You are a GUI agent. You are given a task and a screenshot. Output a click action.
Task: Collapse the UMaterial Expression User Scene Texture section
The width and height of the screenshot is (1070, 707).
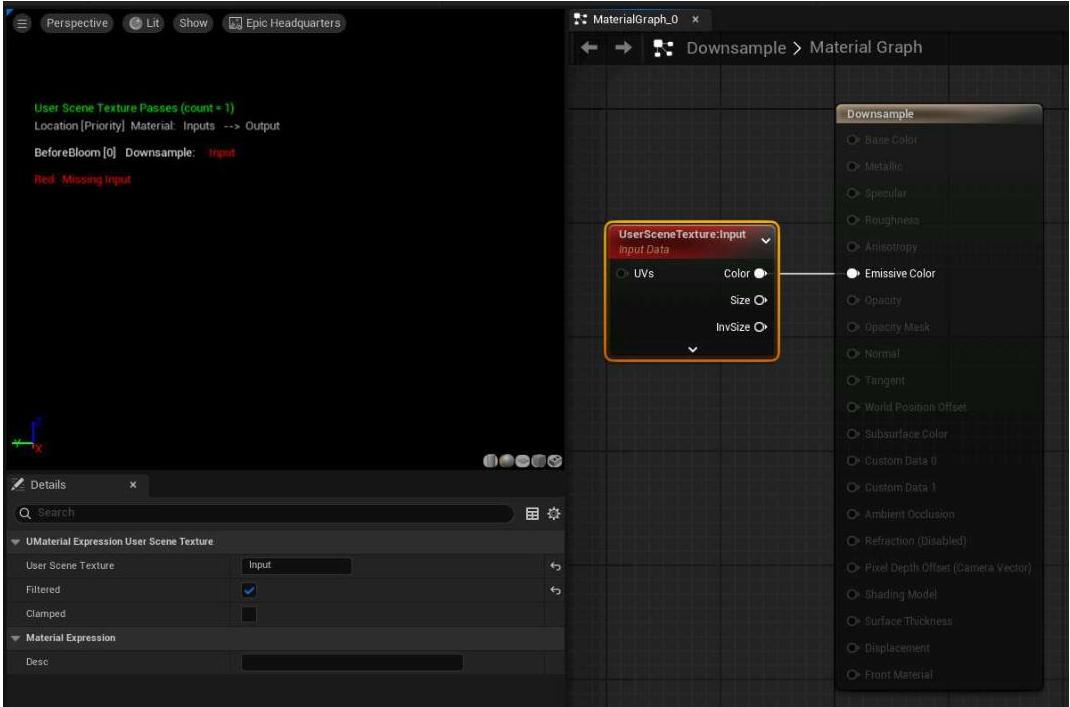(x=16, y=542)
